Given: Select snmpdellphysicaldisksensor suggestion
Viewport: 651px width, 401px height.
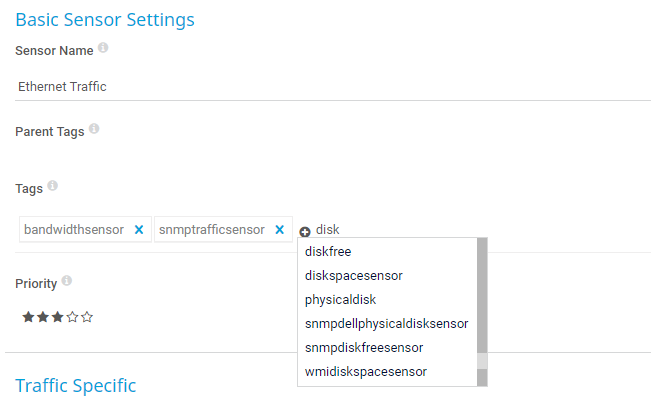Looking at the screenshot, I should click(x=386, y=323).
